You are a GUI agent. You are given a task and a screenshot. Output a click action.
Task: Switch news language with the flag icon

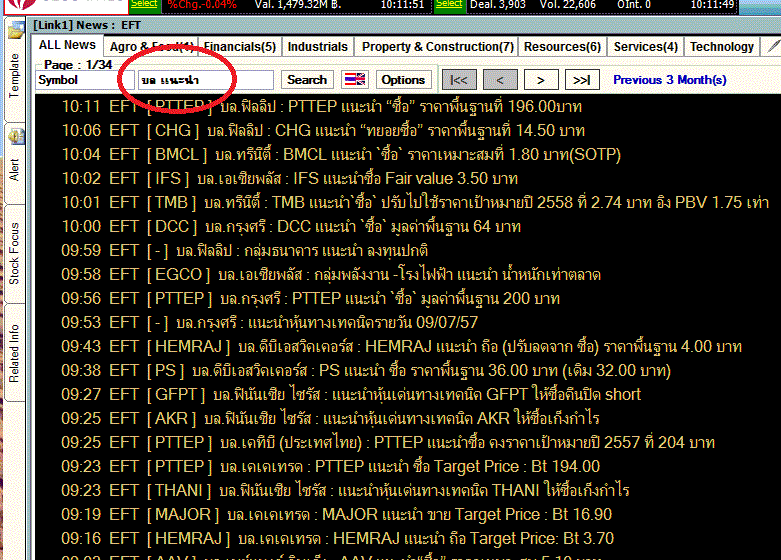355,80
